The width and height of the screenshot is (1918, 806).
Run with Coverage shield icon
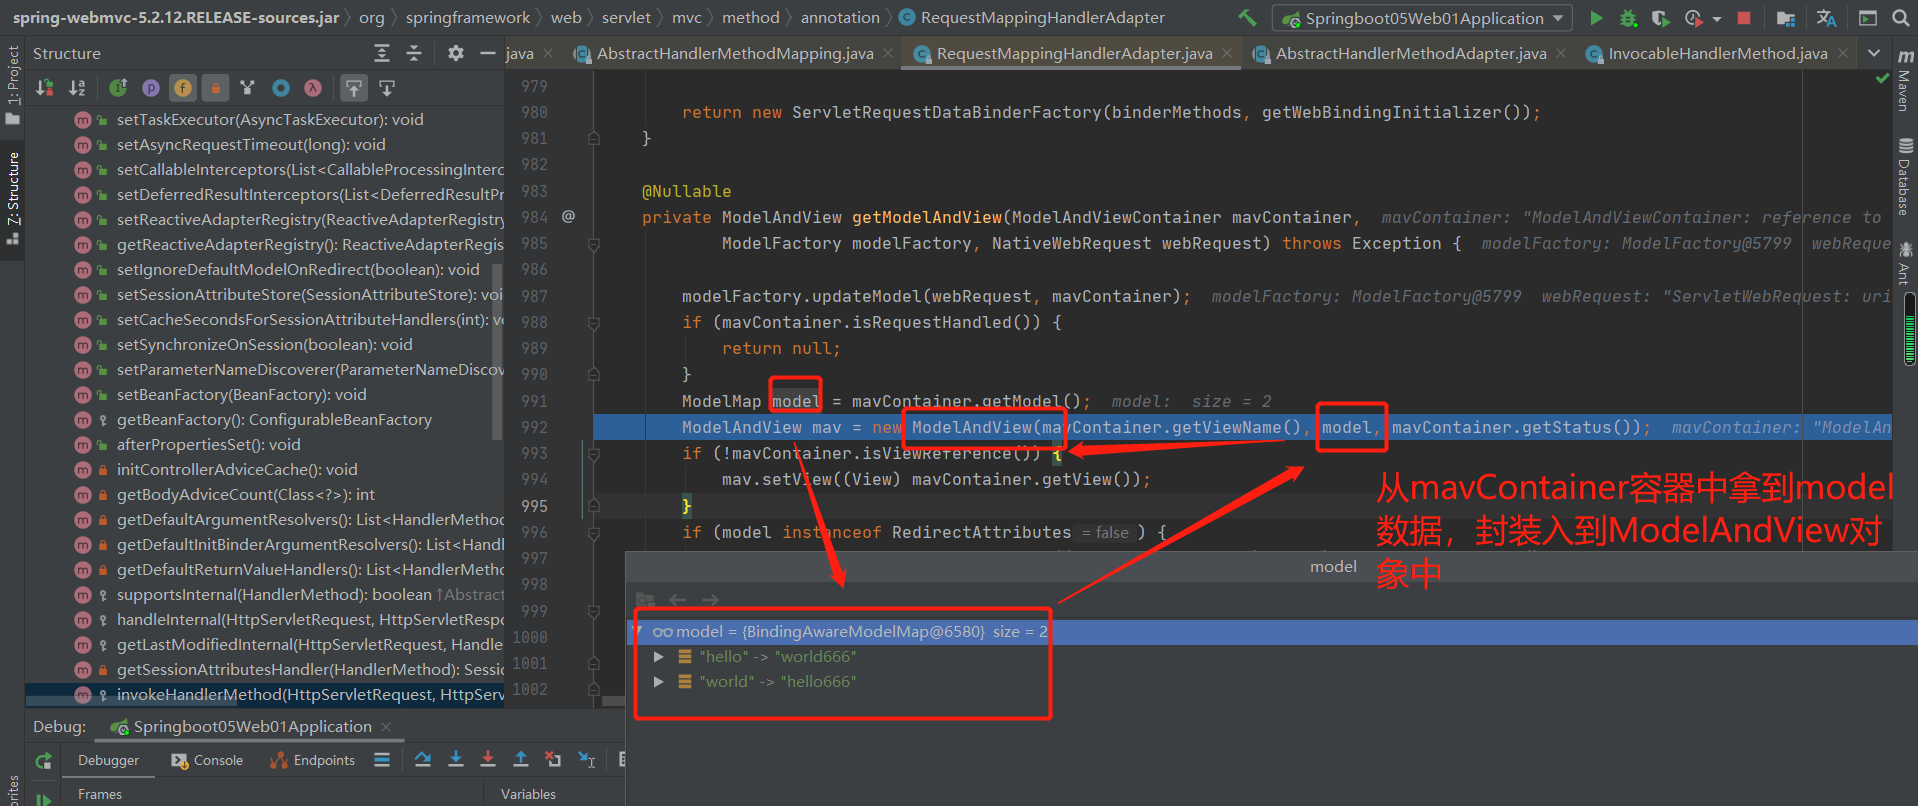click(1660, 18)
